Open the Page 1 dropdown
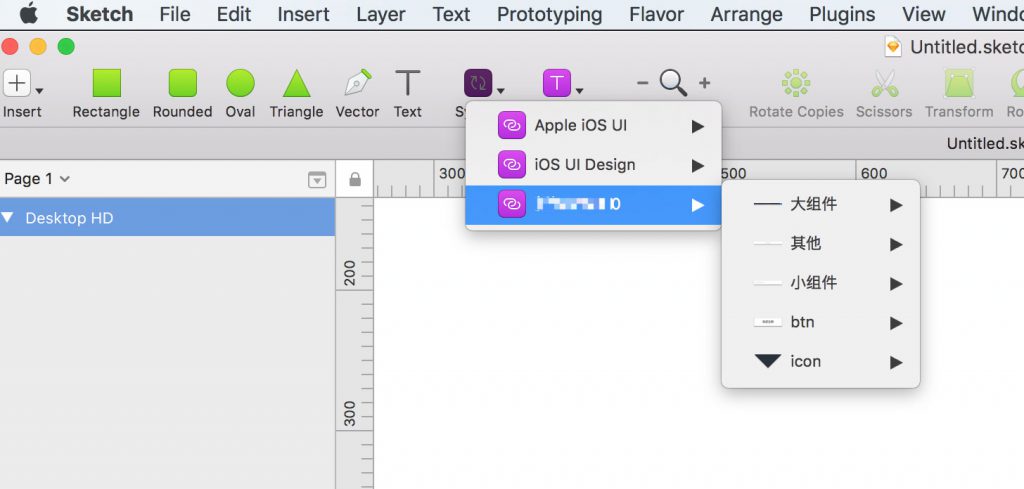 pos(37,179)
